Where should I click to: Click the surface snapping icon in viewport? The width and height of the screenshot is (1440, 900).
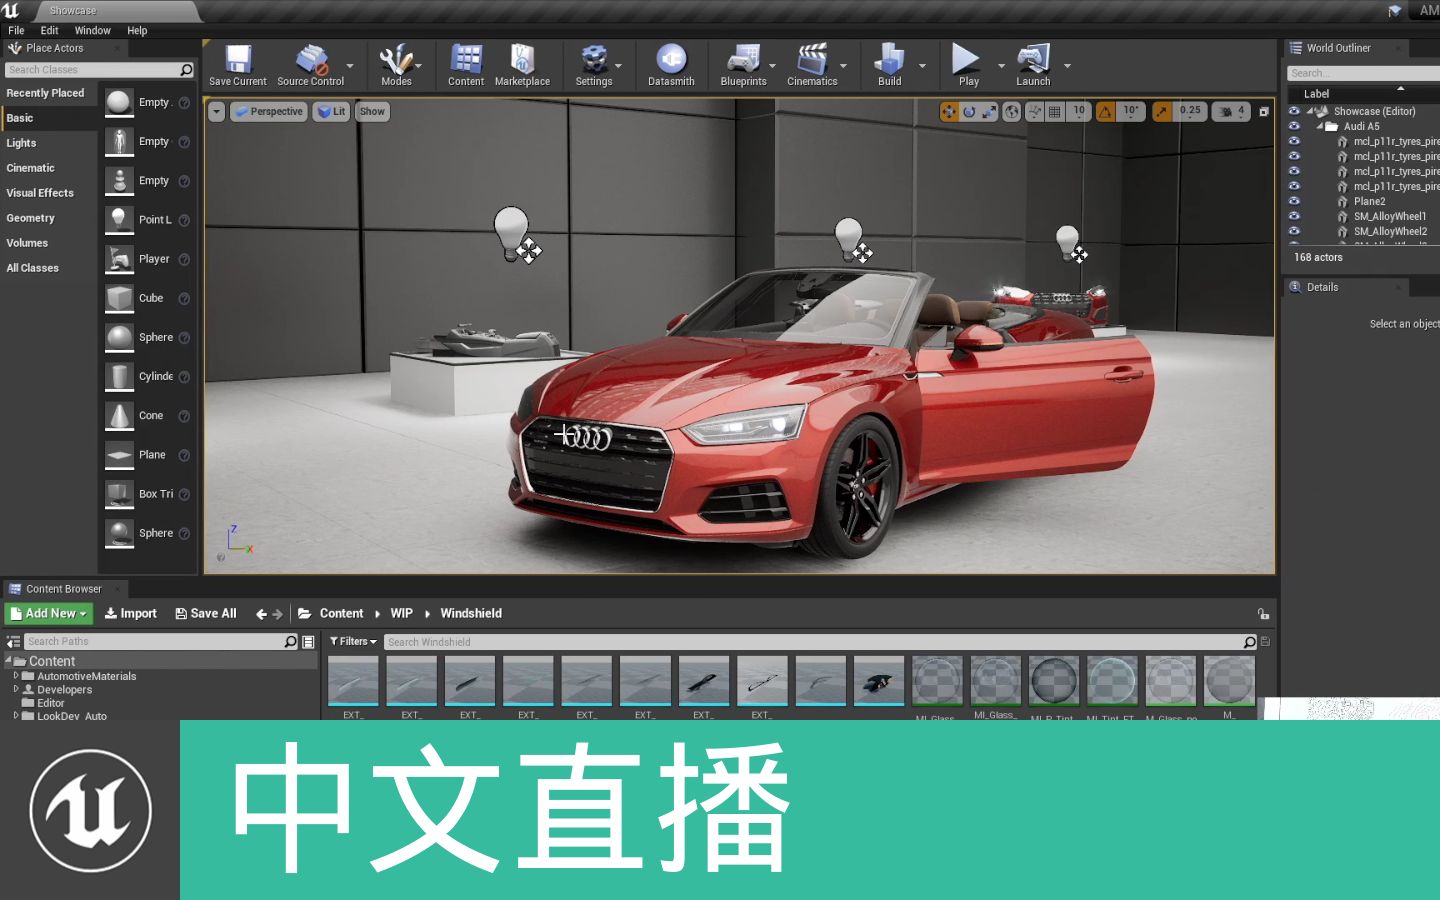tap(1035, 112)
